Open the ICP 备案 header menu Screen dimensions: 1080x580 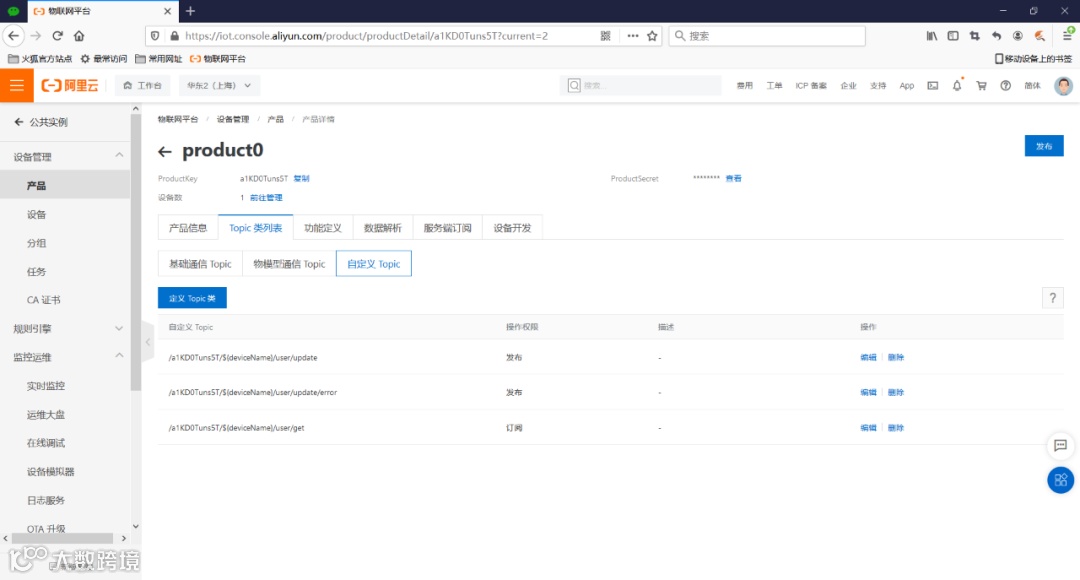(811, 85)
